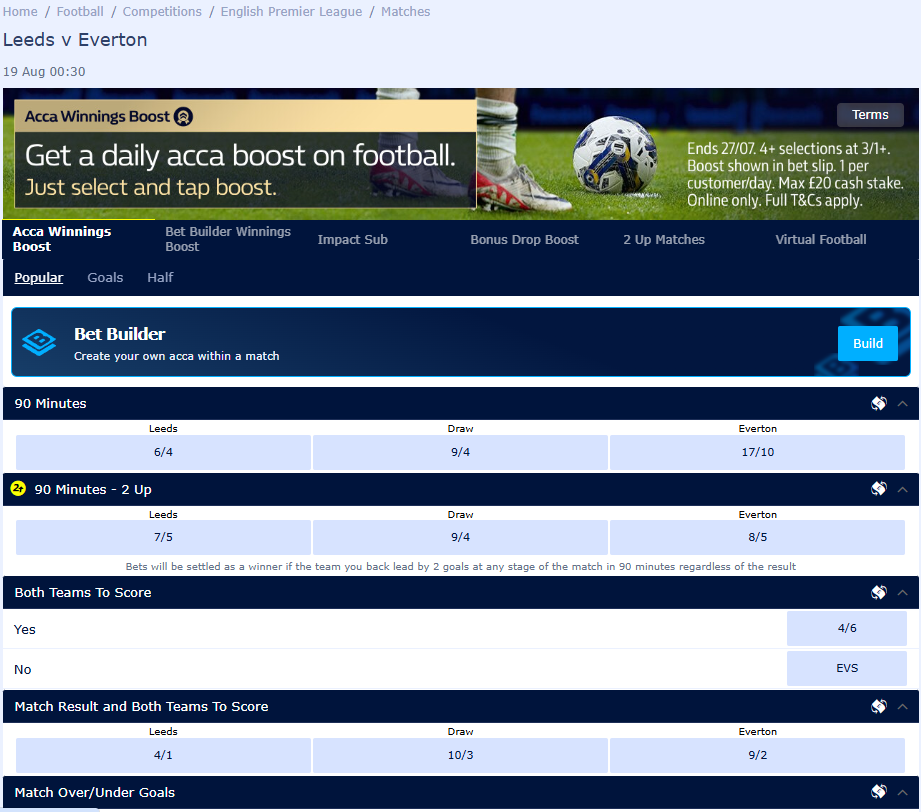Click the English Premier League breadcrumb link

(289, 11)
